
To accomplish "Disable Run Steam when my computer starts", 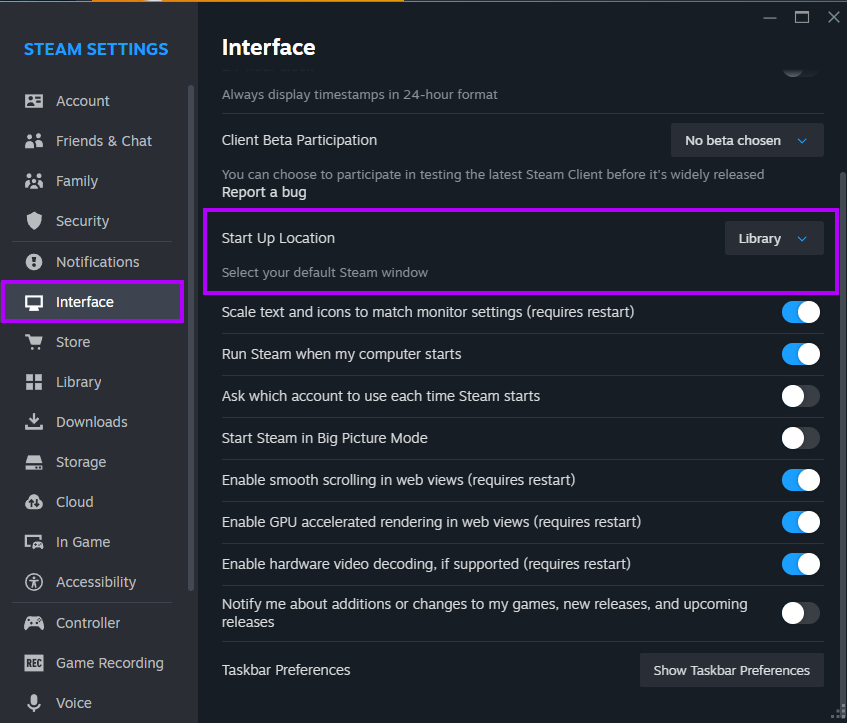I will (x=801, y=354).
